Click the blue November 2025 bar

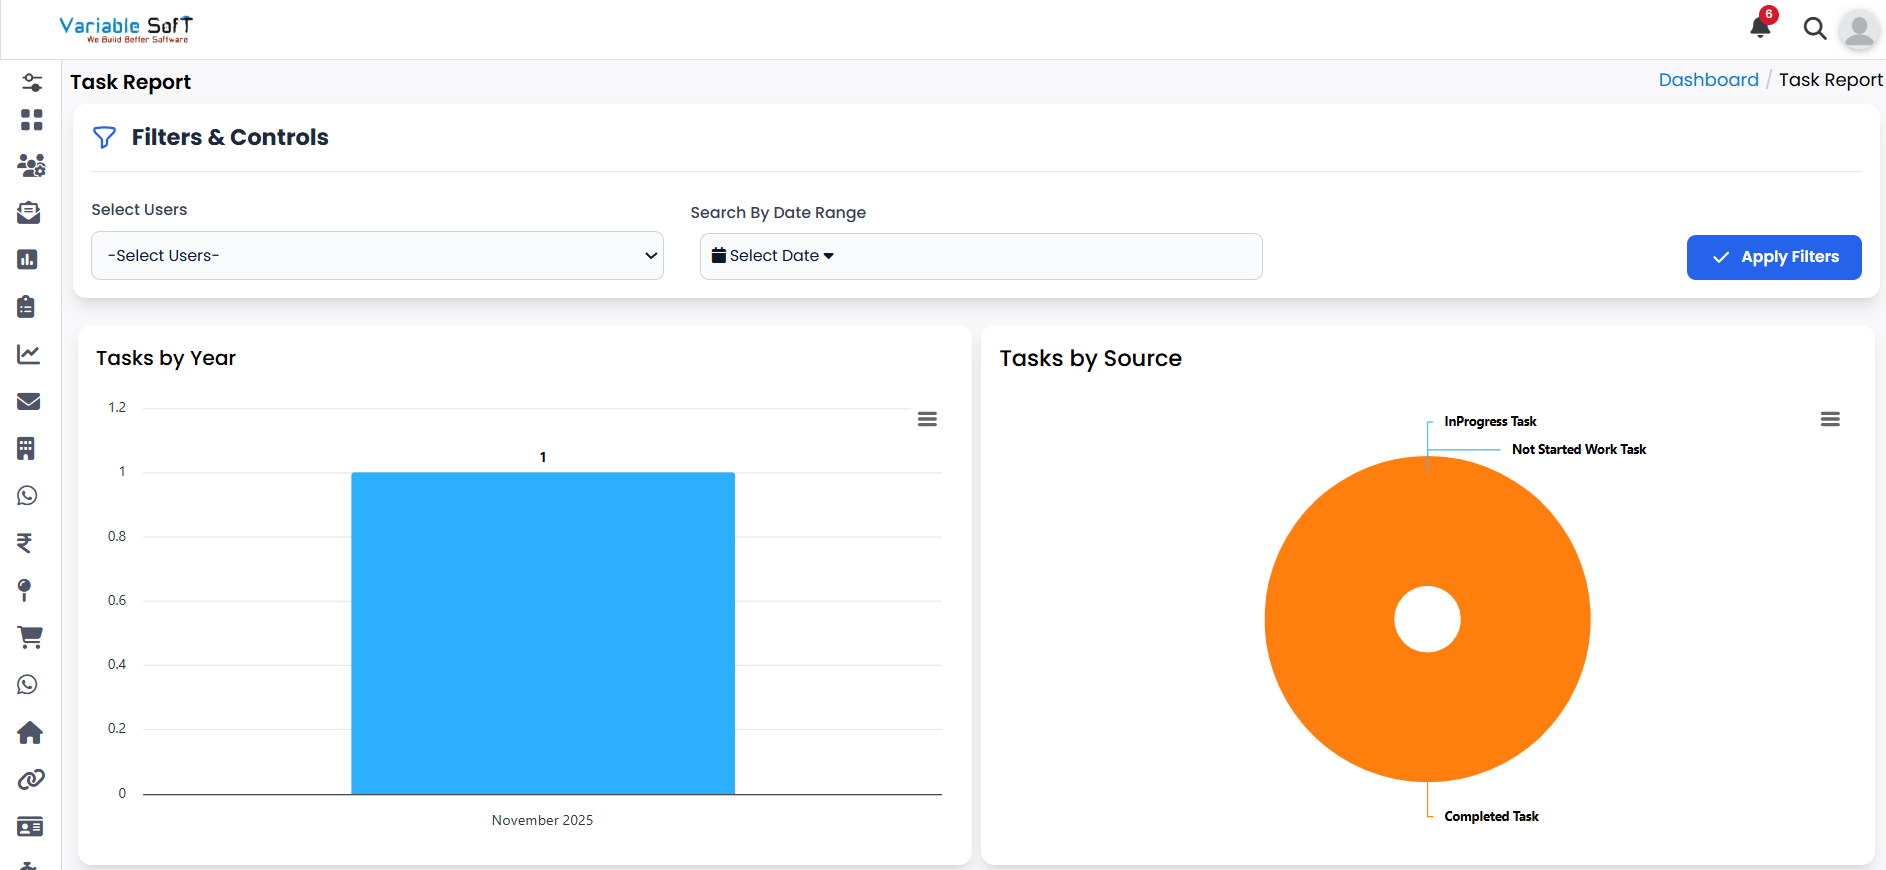(542, 633)
